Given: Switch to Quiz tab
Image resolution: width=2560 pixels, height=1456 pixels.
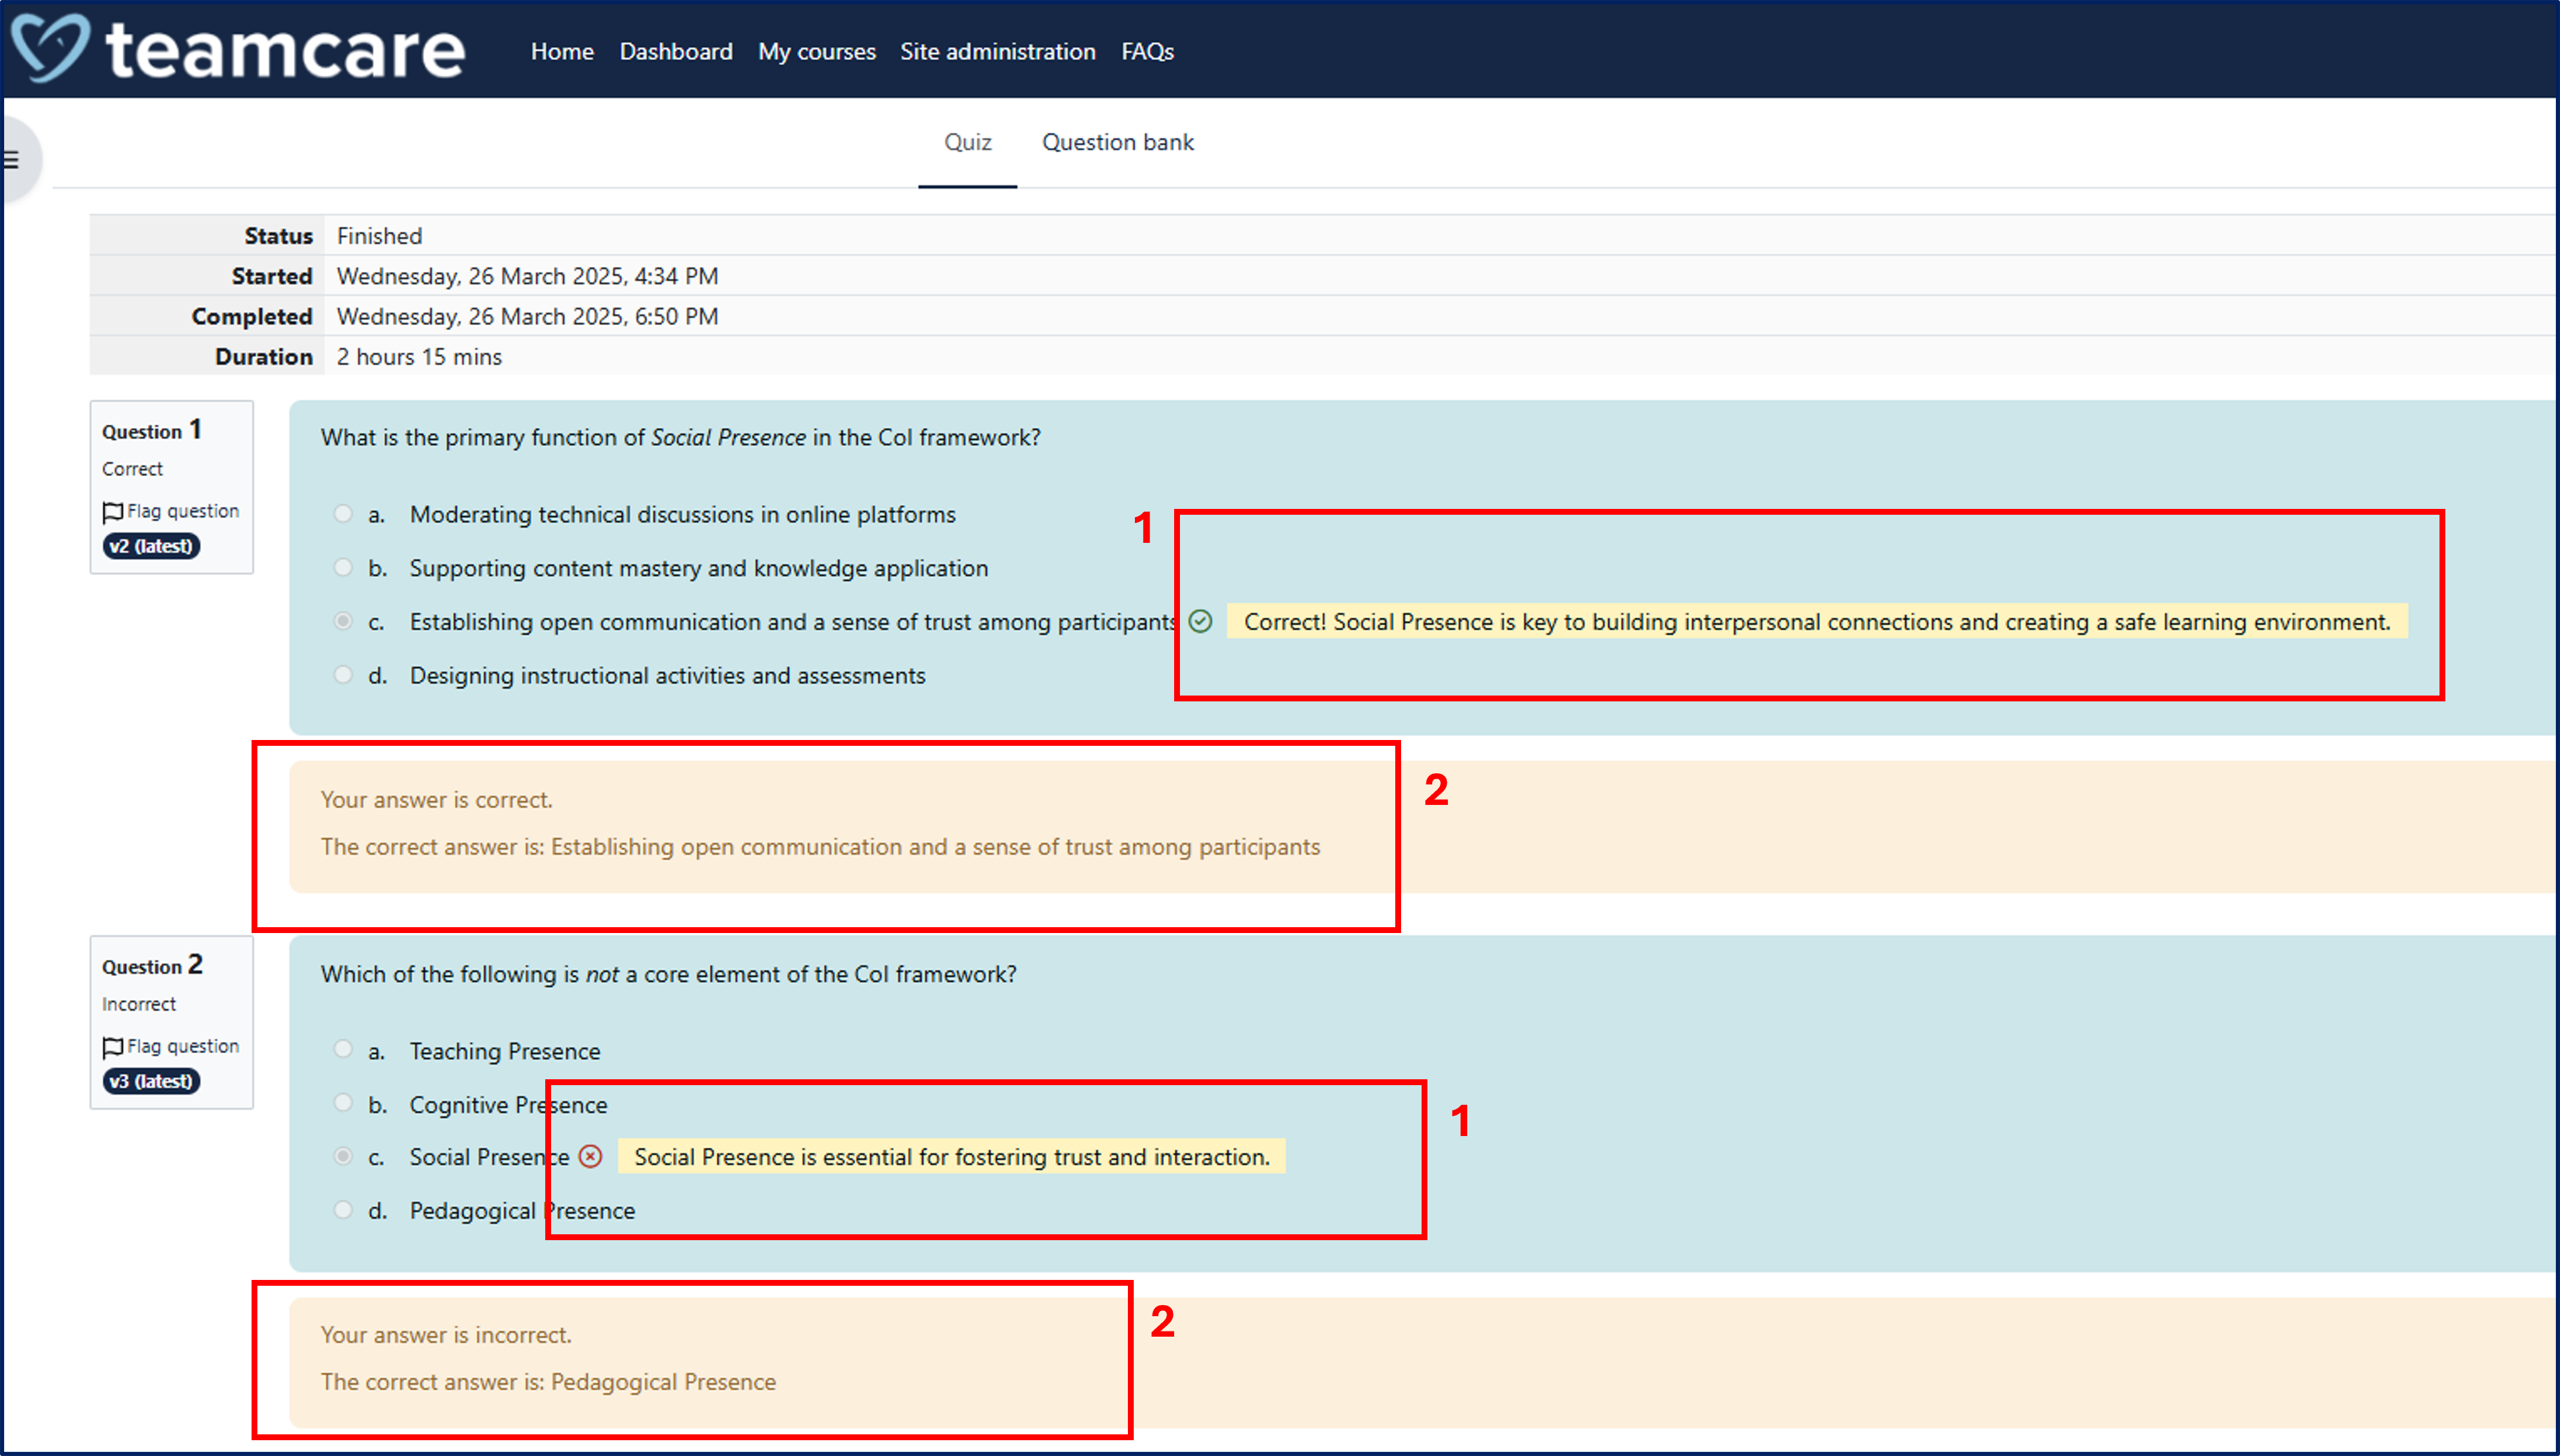Looking at the screenshot, I should point(967,142).
